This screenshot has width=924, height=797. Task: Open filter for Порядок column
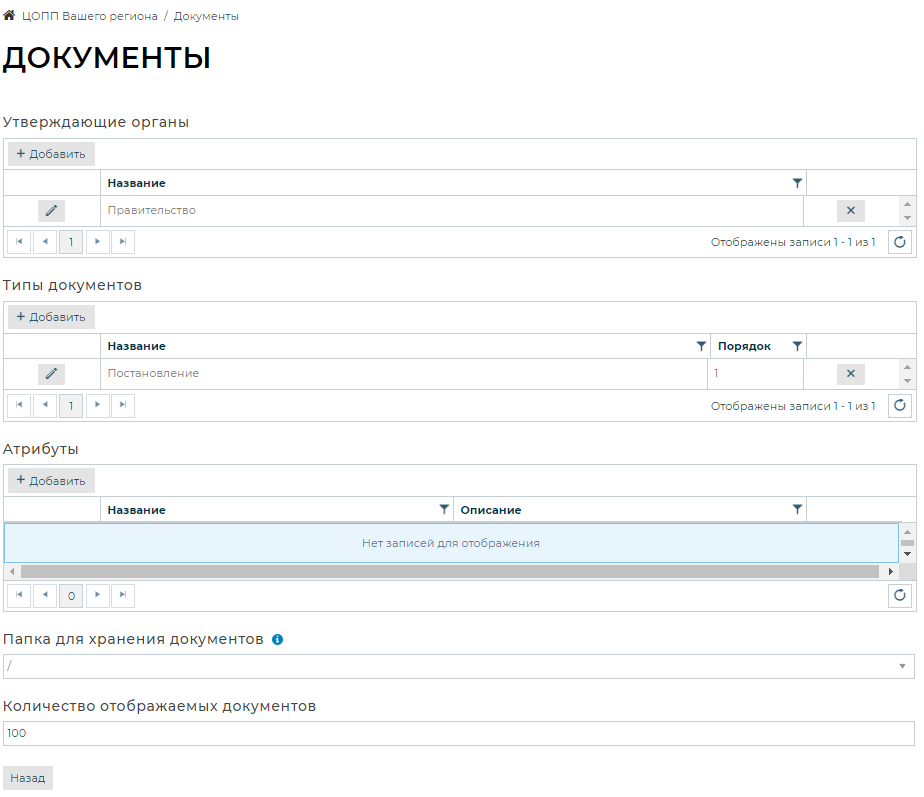point(797,346)
